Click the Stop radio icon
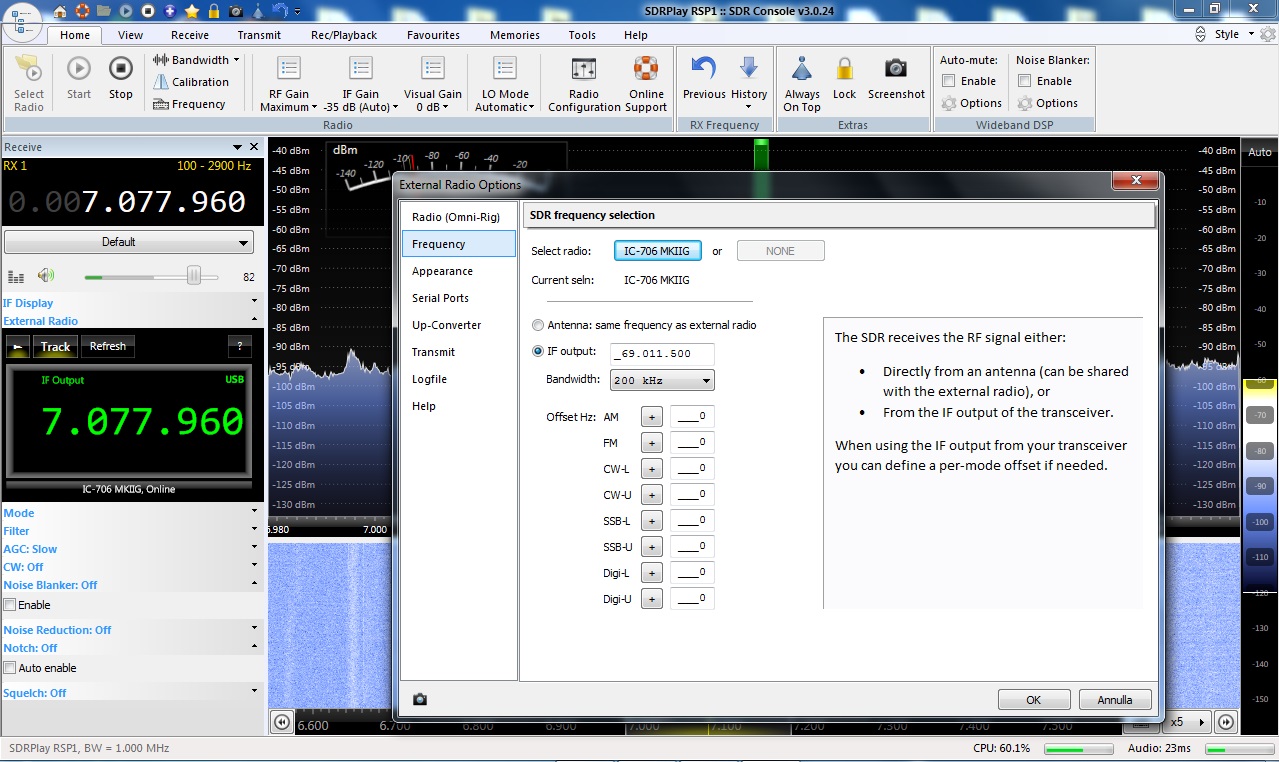The image size is (1279, 762). [120, 70]
